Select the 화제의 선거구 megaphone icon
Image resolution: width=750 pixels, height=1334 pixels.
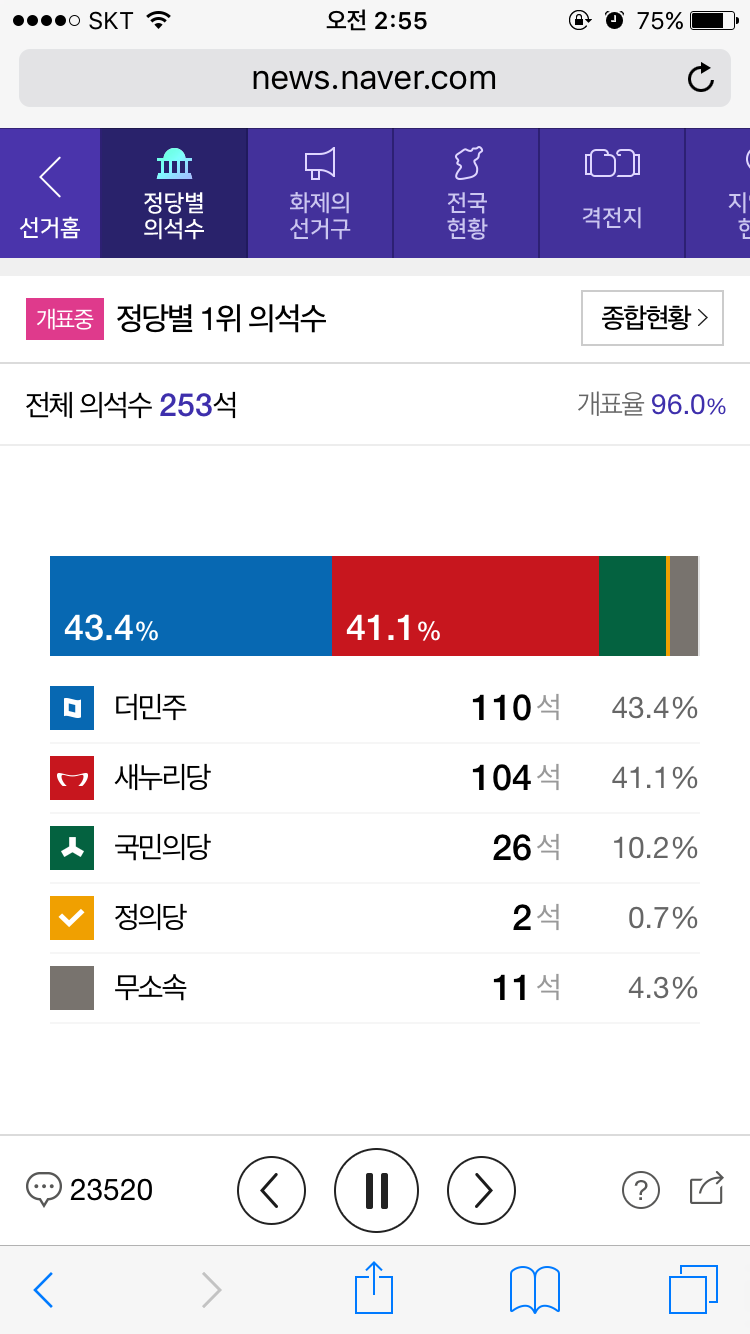pyautogui.click(x=320, y=165)
